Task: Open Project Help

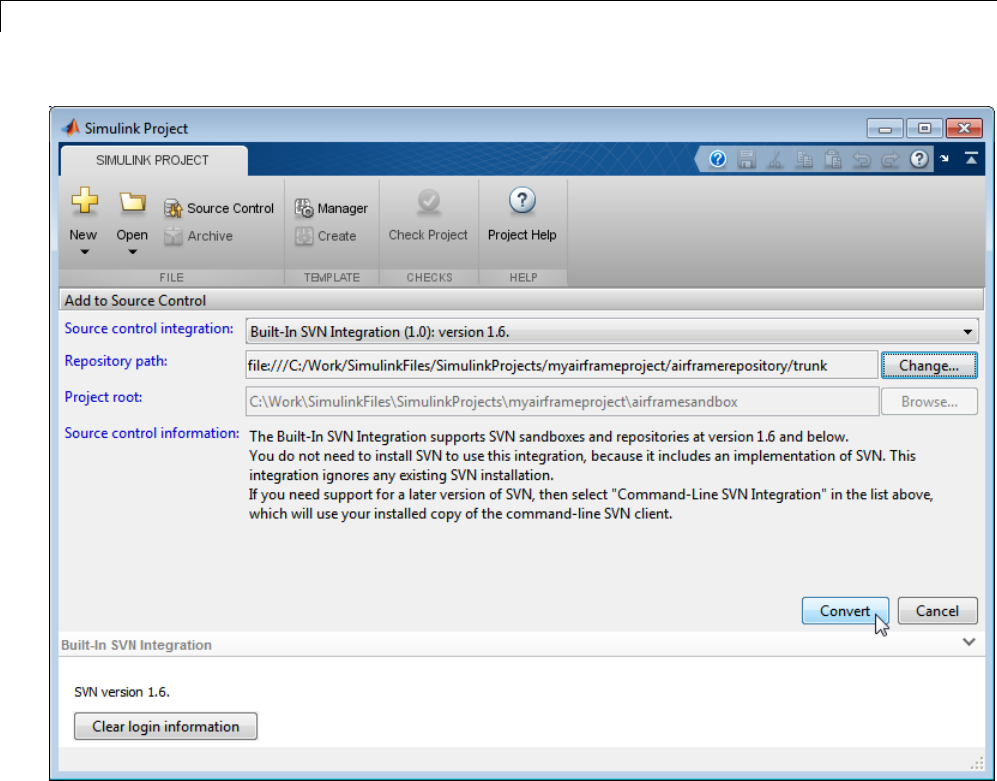Action: tap(522, 216)
